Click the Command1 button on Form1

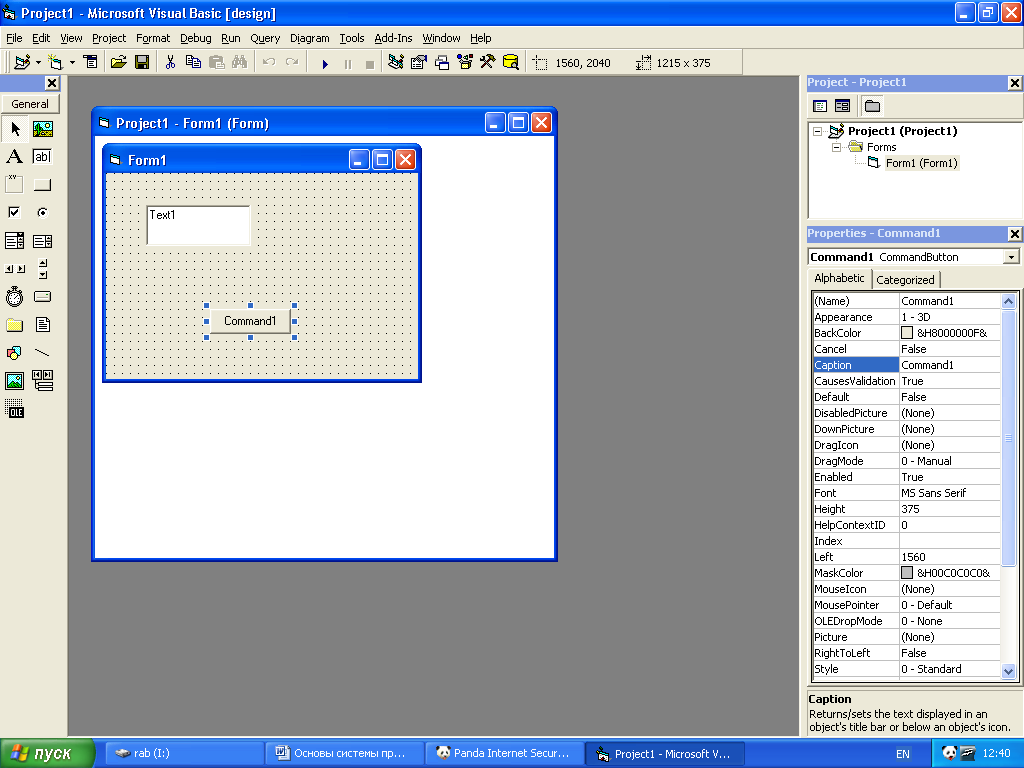[x=250, y=321]
